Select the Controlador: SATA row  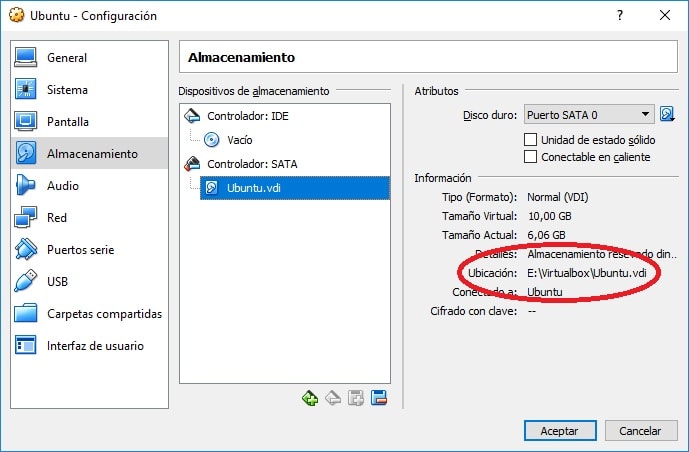[285, 163]
